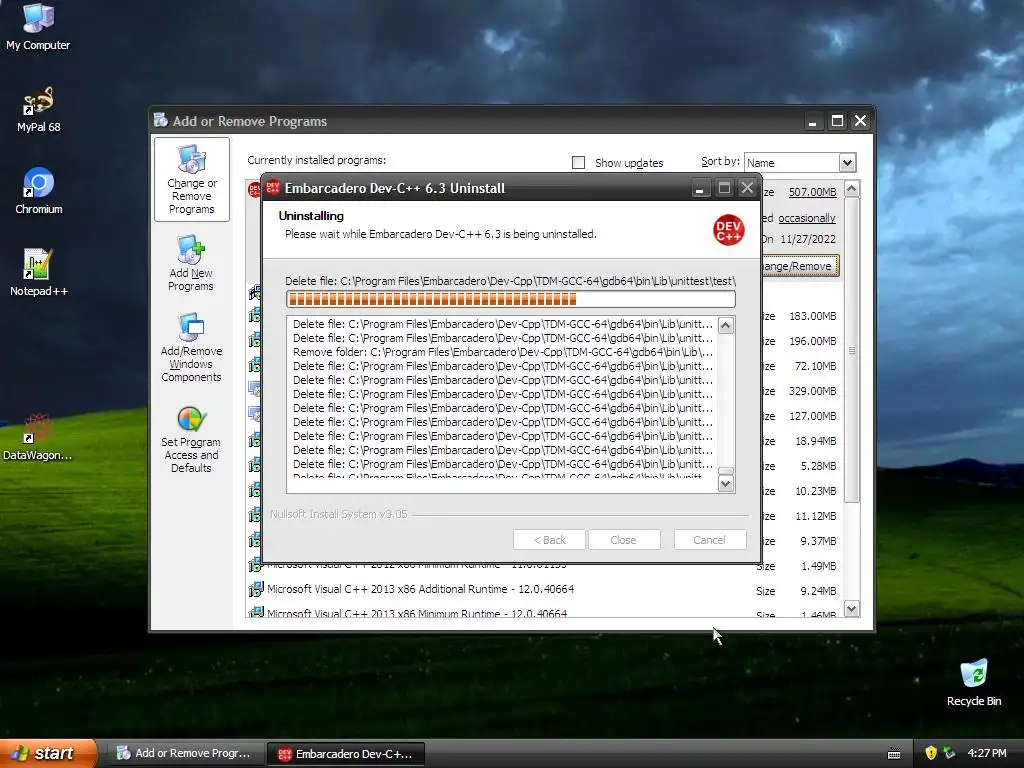Click the Back button in uninstaller

click(x=549, y=540)
